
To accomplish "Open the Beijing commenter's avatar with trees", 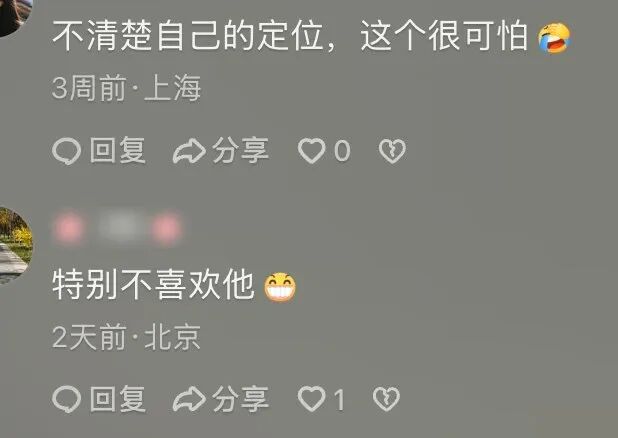I will [16, 245].
